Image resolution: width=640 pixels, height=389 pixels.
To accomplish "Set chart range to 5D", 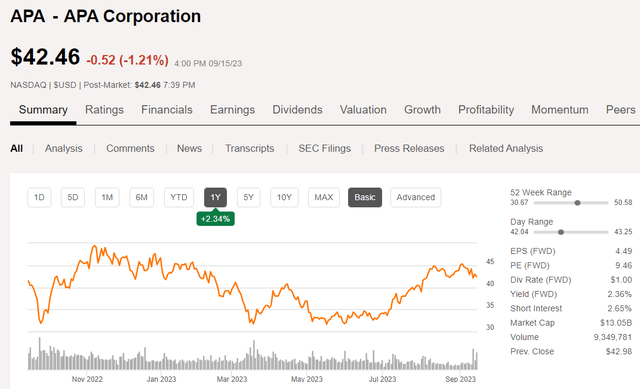I will coord(73,198).
